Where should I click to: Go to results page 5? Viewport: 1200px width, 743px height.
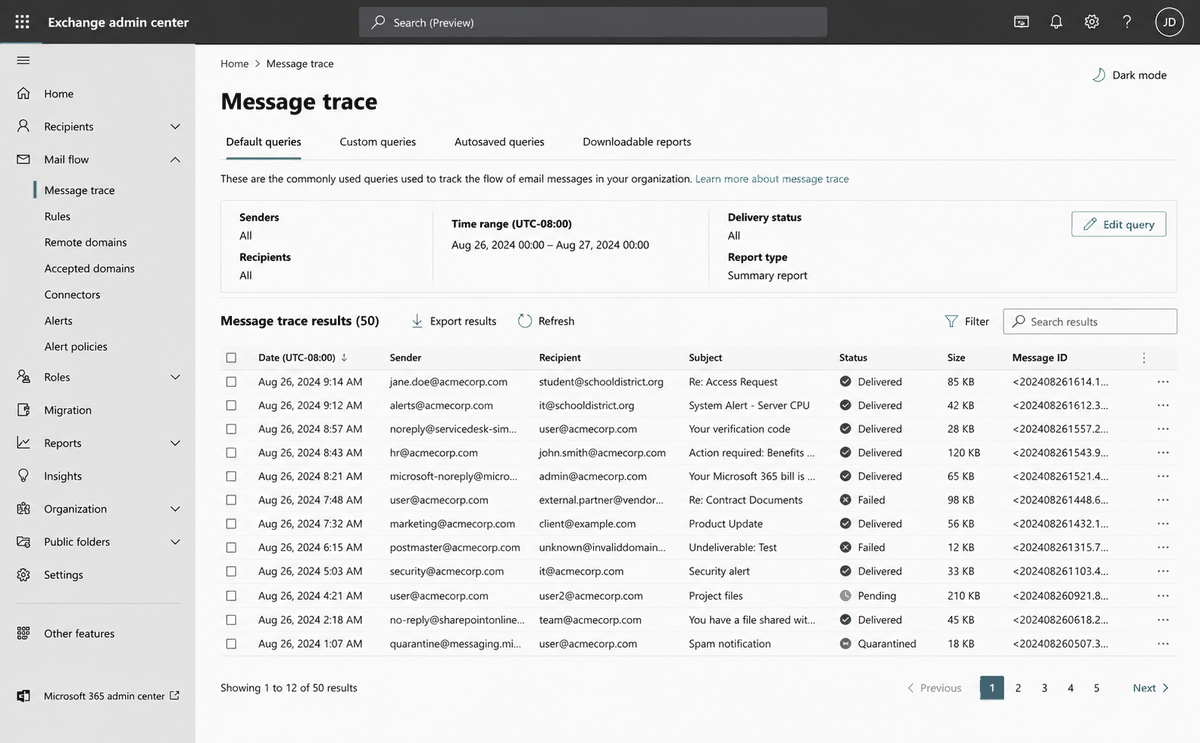(1096, 688)
